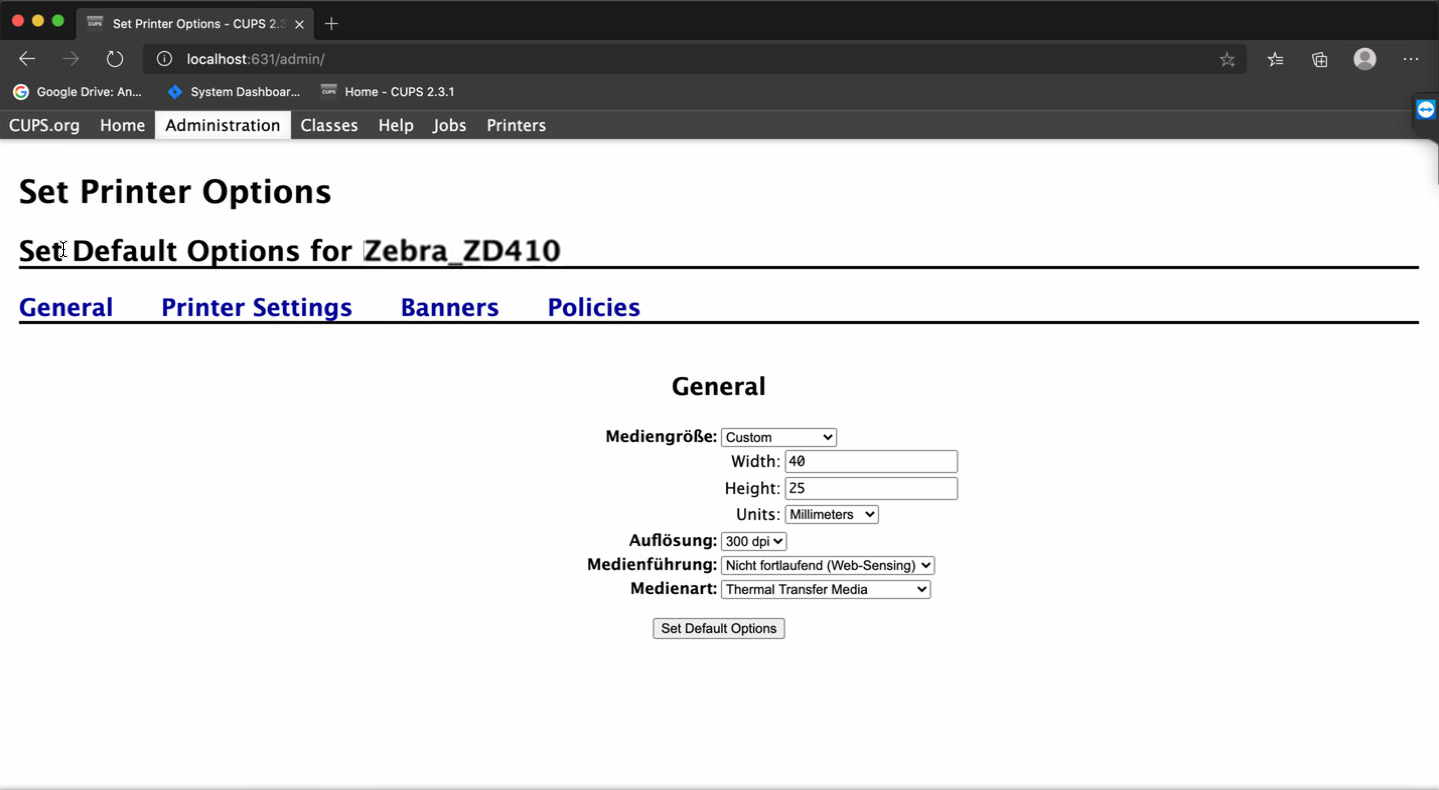Open a new browser tab
This screenshot has height=790, width=1439.
click(332, 23)
